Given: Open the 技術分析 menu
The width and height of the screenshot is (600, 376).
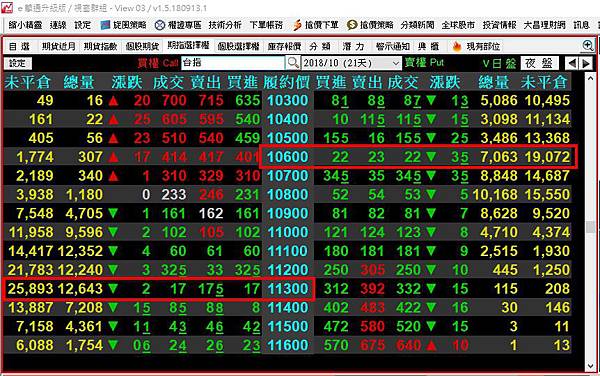Looking at the screenshot, I should tap(225, 25).
